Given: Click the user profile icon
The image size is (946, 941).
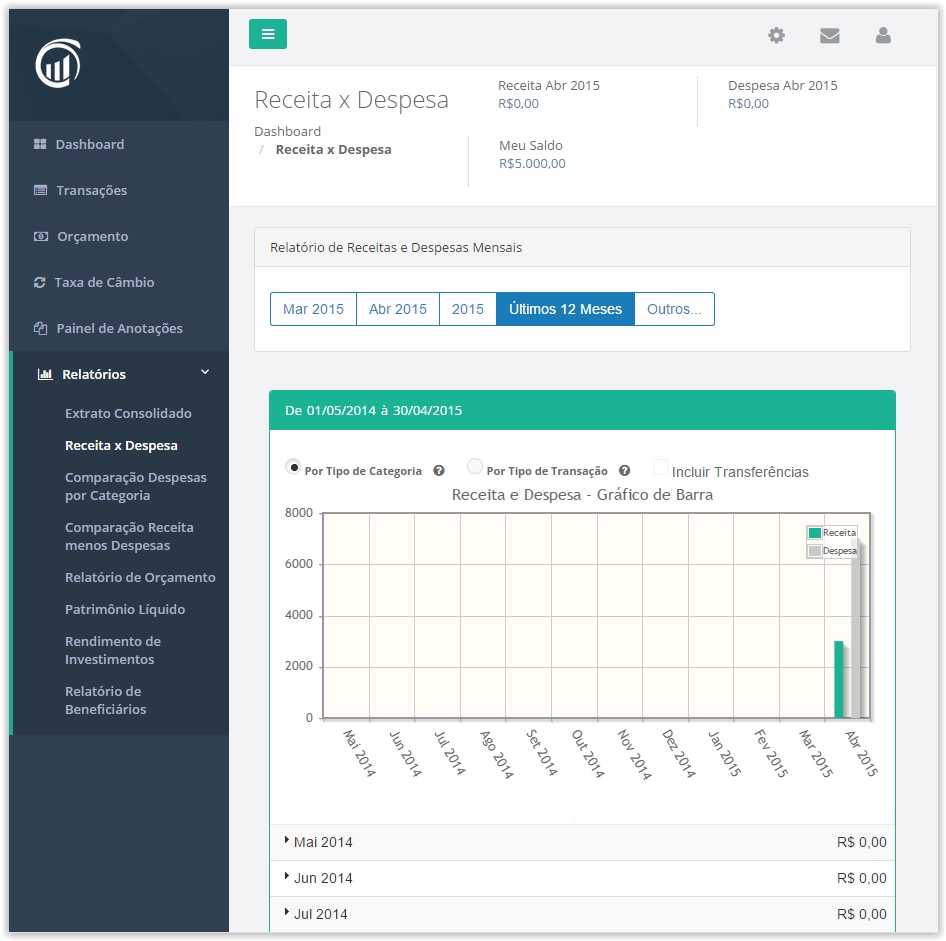Looking at the screenshot, I should tap(882, 35).
